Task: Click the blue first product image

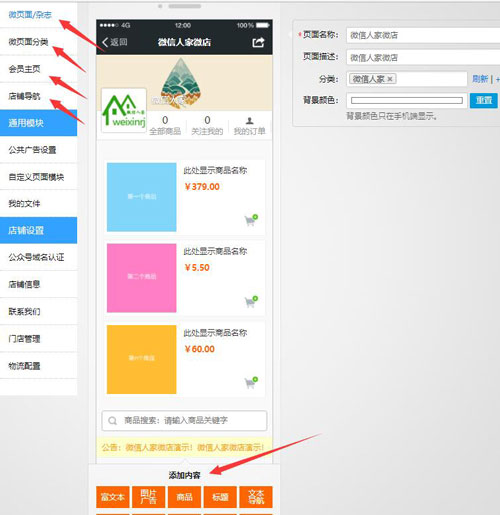Action: (x=142, y=197)
